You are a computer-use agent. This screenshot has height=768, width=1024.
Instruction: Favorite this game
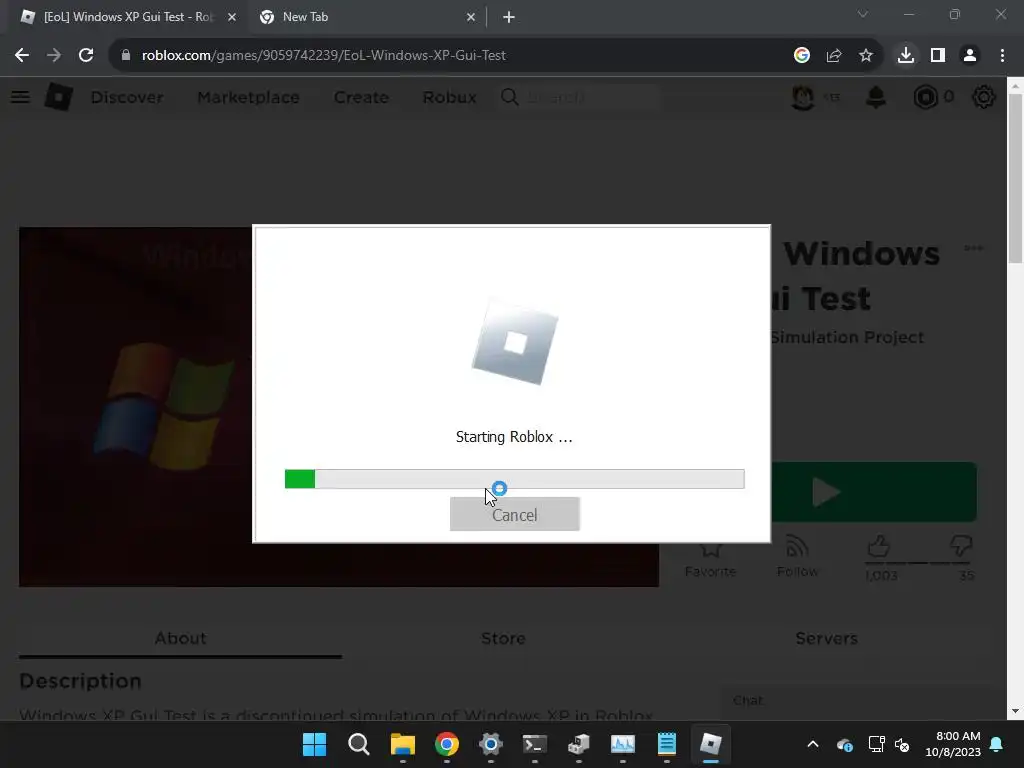711,558
